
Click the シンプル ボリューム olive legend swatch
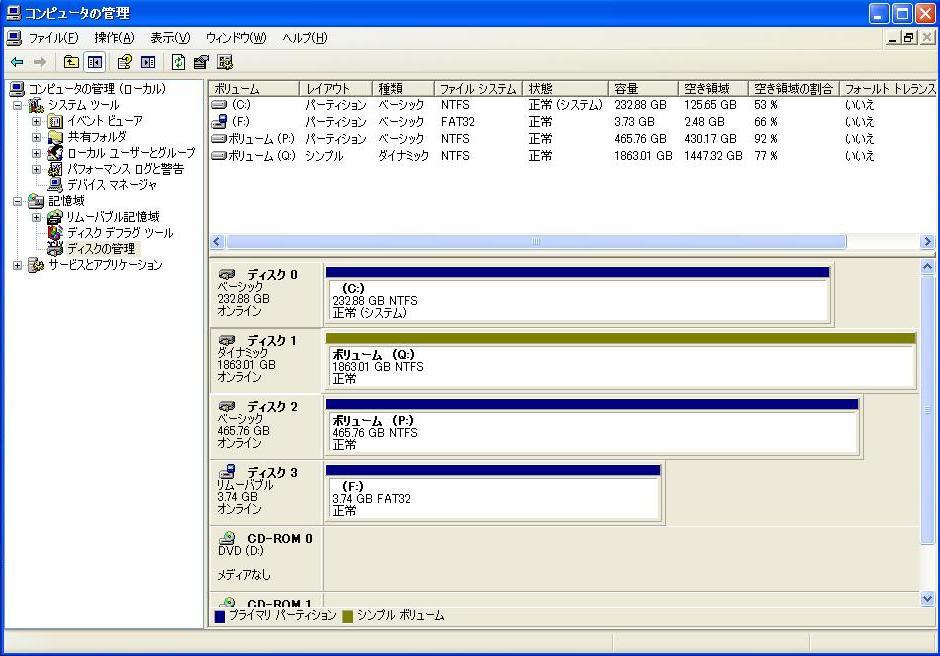(347, 616)
